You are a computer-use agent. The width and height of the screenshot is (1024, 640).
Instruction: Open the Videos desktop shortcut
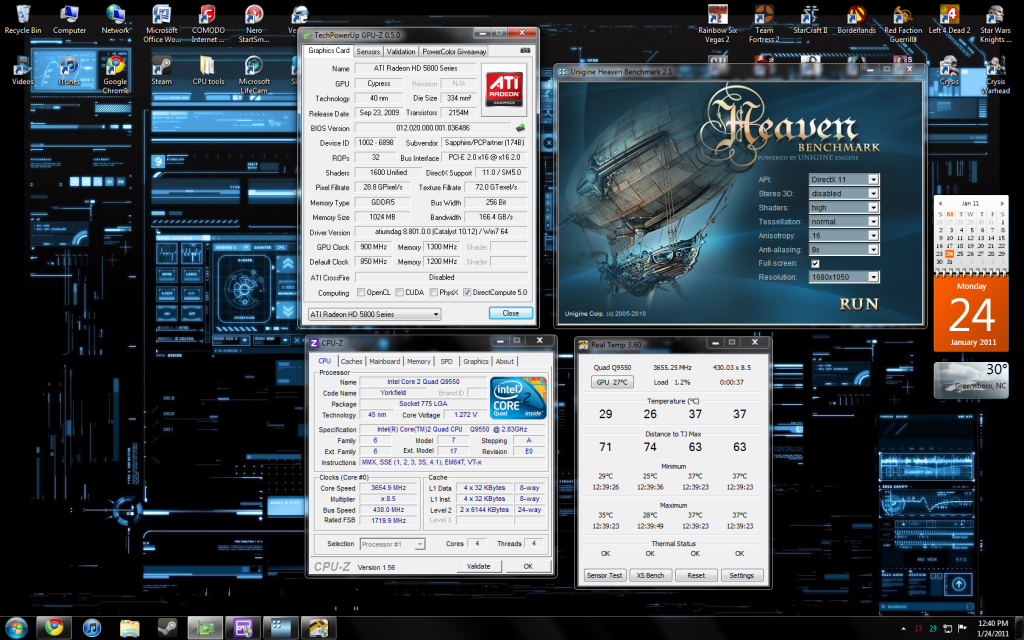22,71
